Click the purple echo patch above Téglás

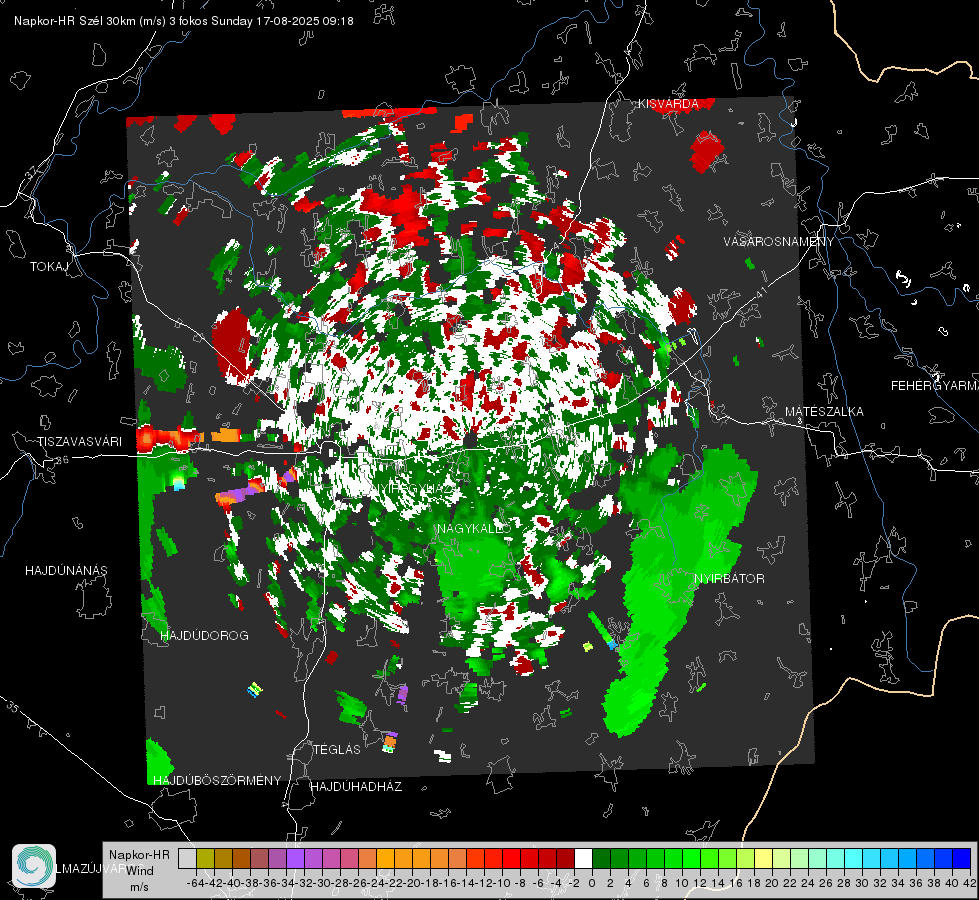tap(402, 694)
